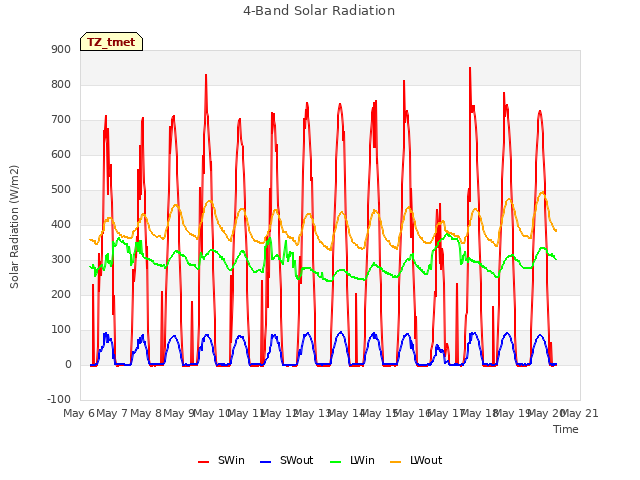
Task: Click the May 21 x-axis tick label
Action: coord(580,413)
